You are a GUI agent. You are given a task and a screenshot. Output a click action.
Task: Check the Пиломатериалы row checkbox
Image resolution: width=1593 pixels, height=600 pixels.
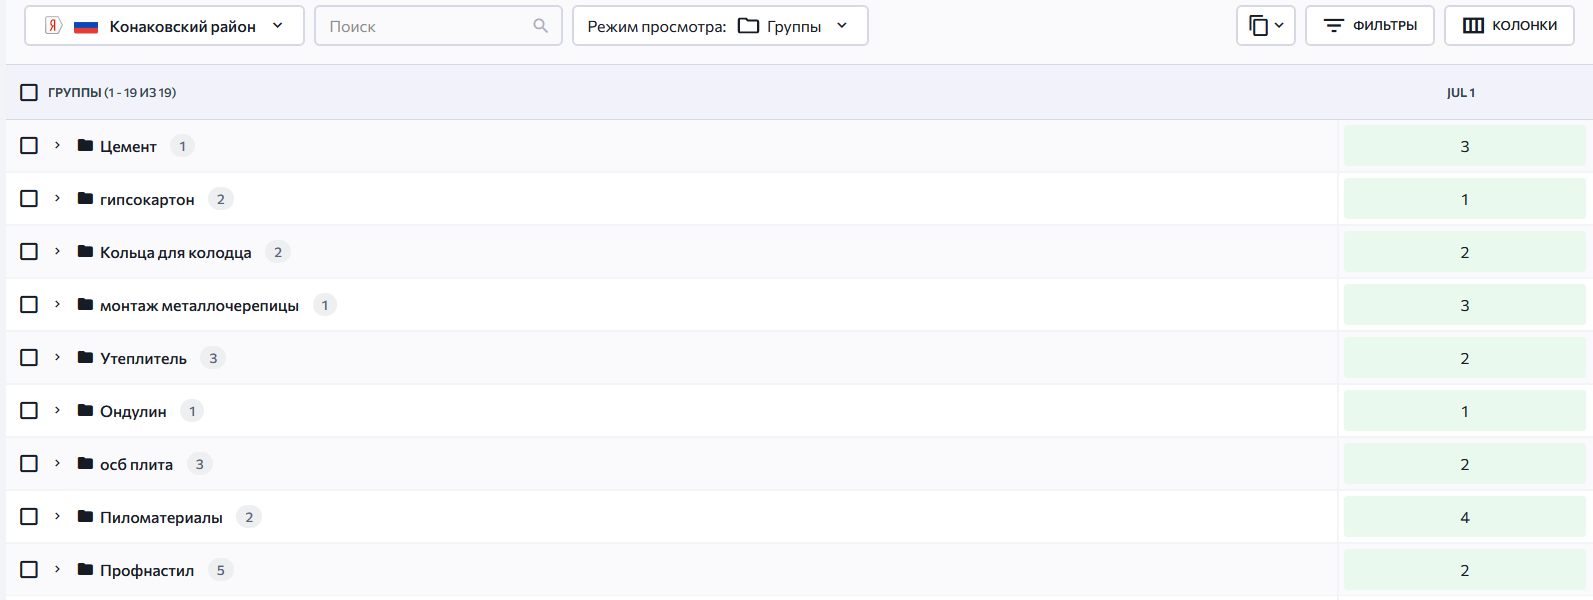click(x=29, y=517)
